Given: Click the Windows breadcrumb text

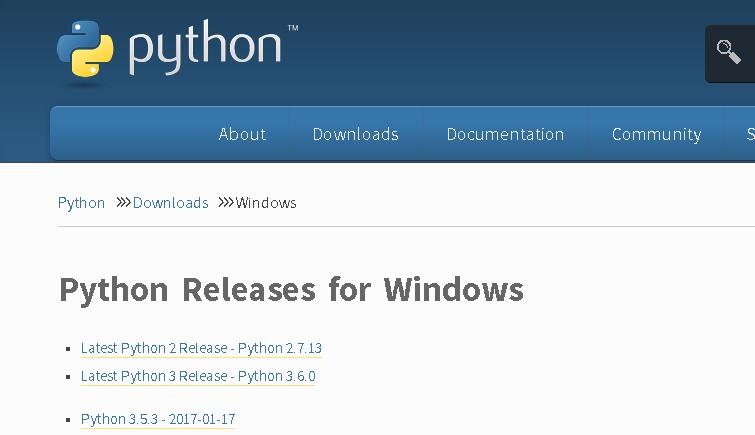Looking at the screenshot, I should coord(266,203).
